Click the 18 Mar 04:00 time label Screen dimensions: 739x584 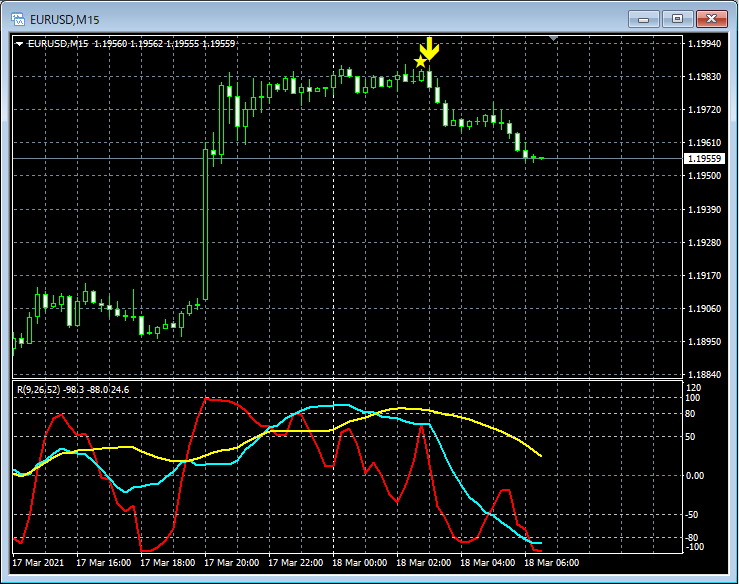pyautogui.click(x=488, y=563)
